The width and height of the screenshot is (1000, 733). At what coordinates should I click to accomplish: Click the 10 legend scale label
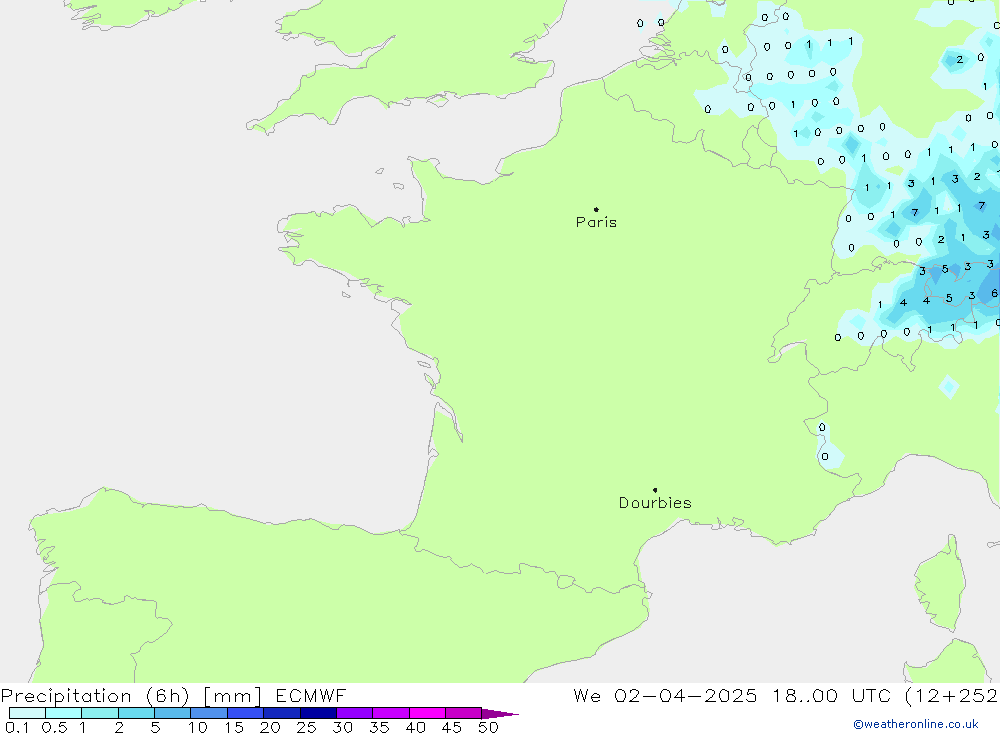[198, 727]
